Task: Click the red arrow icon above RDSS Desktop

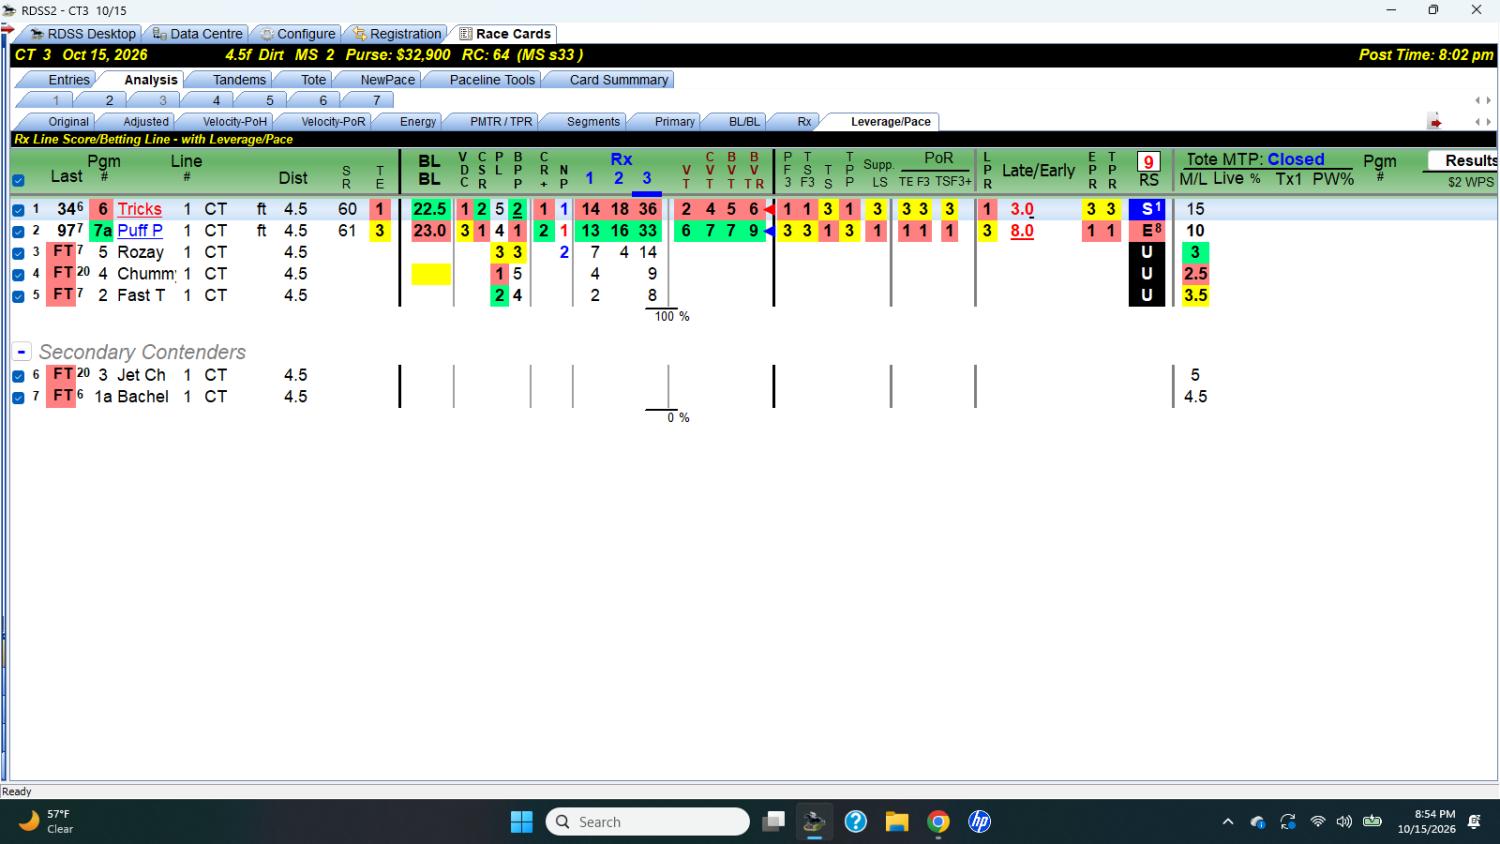Action: [x=8, y=28]
